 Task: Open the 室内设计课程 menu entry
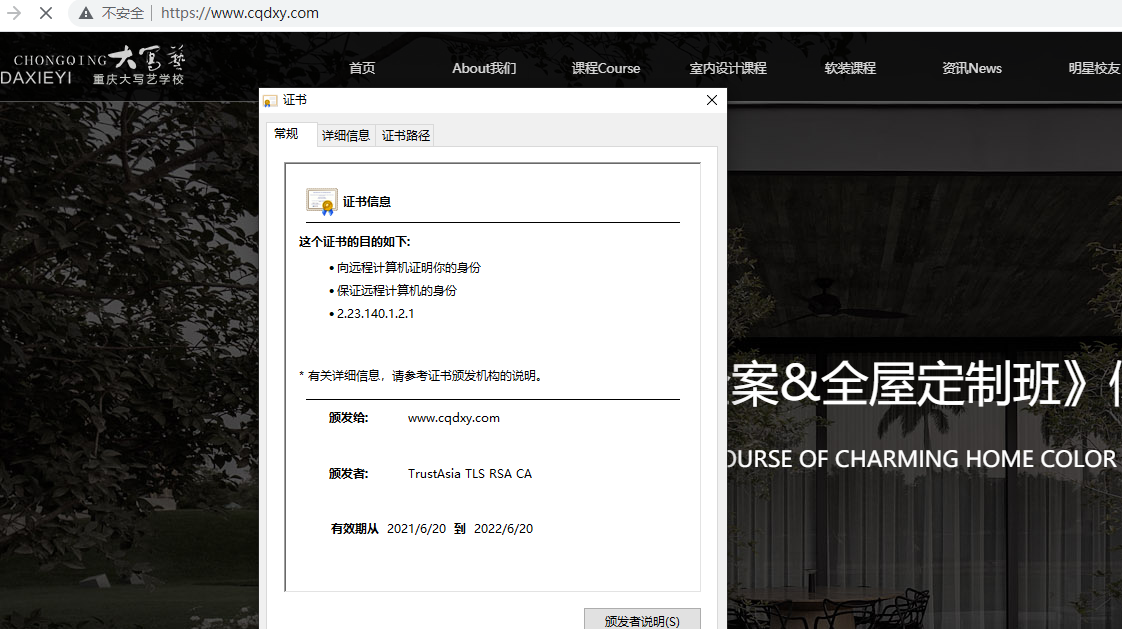pos(728,68)
